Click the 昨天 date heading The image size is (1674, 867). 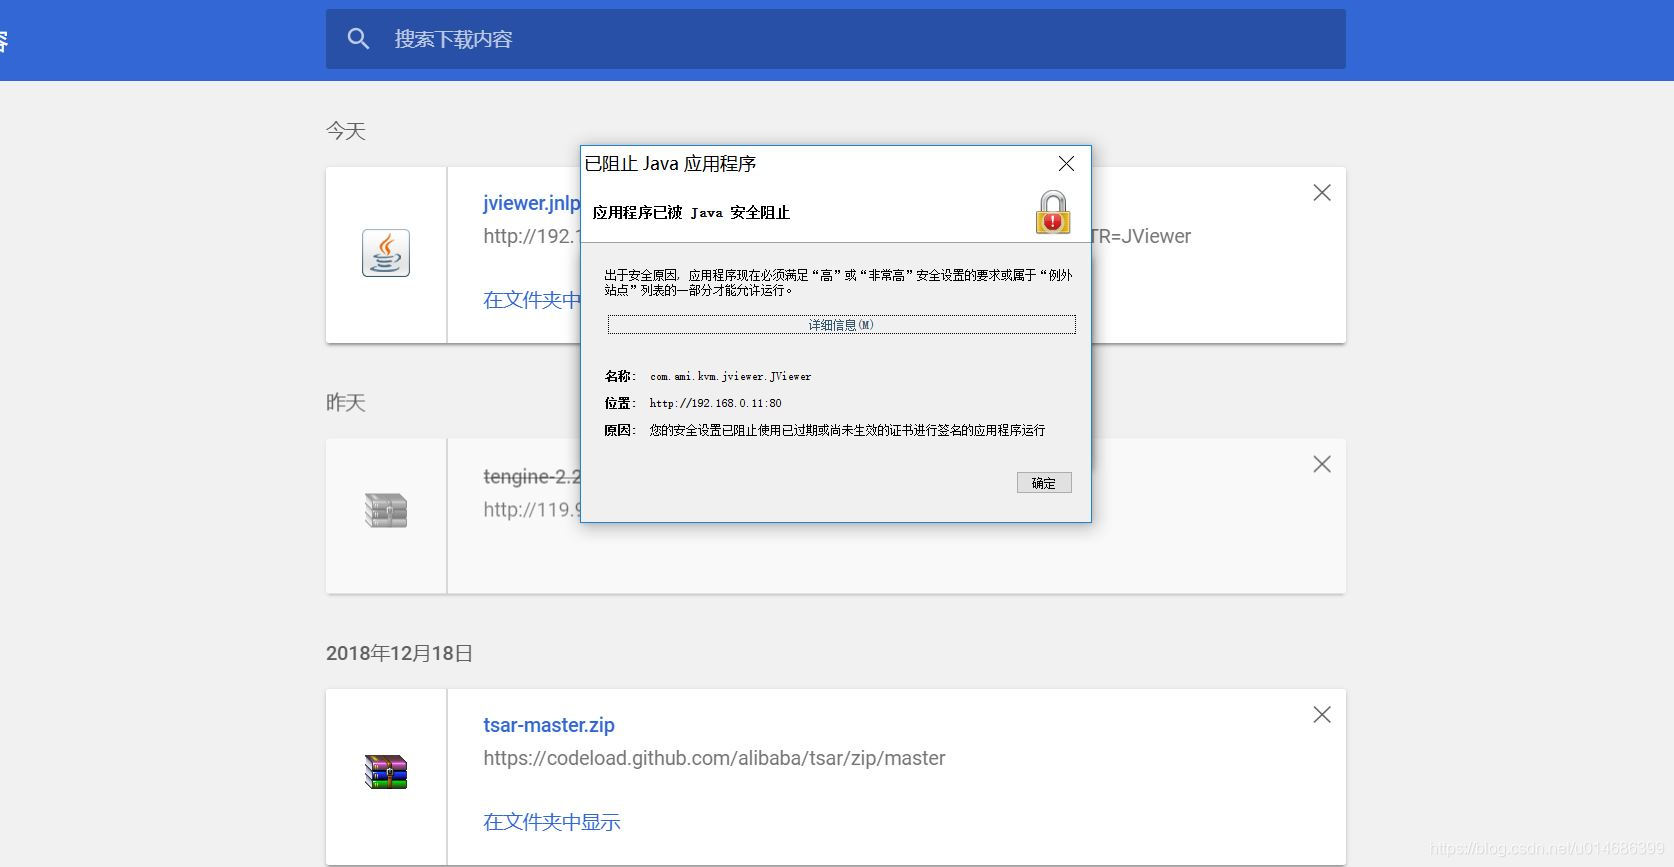[346, 402]
